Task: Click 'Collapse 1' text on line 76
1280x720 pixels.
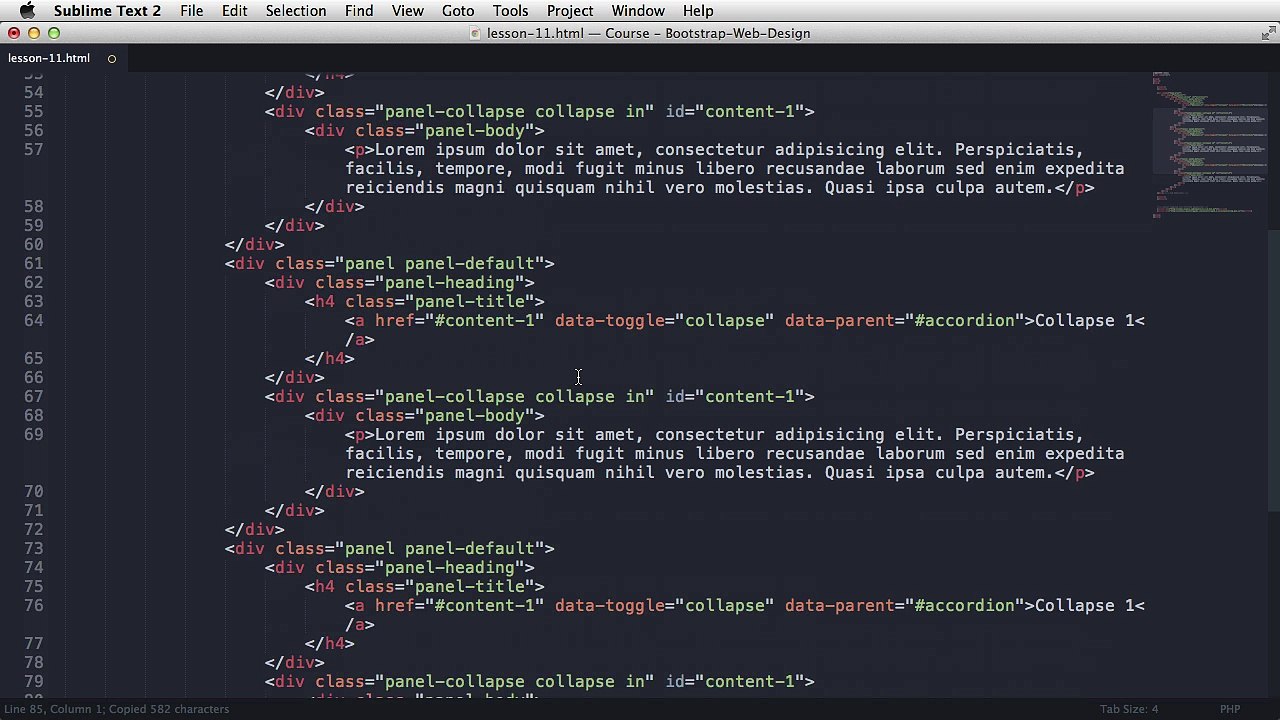Action: pyautogui.click(x=1084, y=606)
